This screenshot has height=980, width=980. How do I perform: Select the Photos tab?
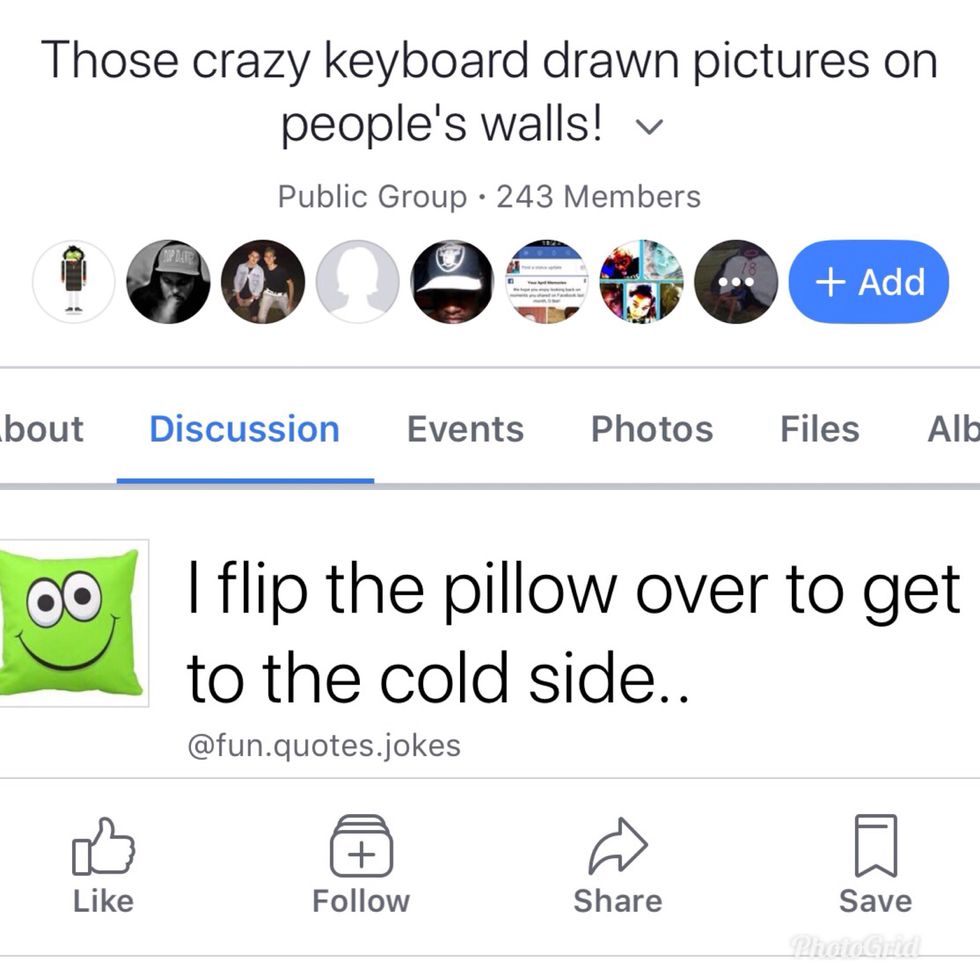[652, 429]
